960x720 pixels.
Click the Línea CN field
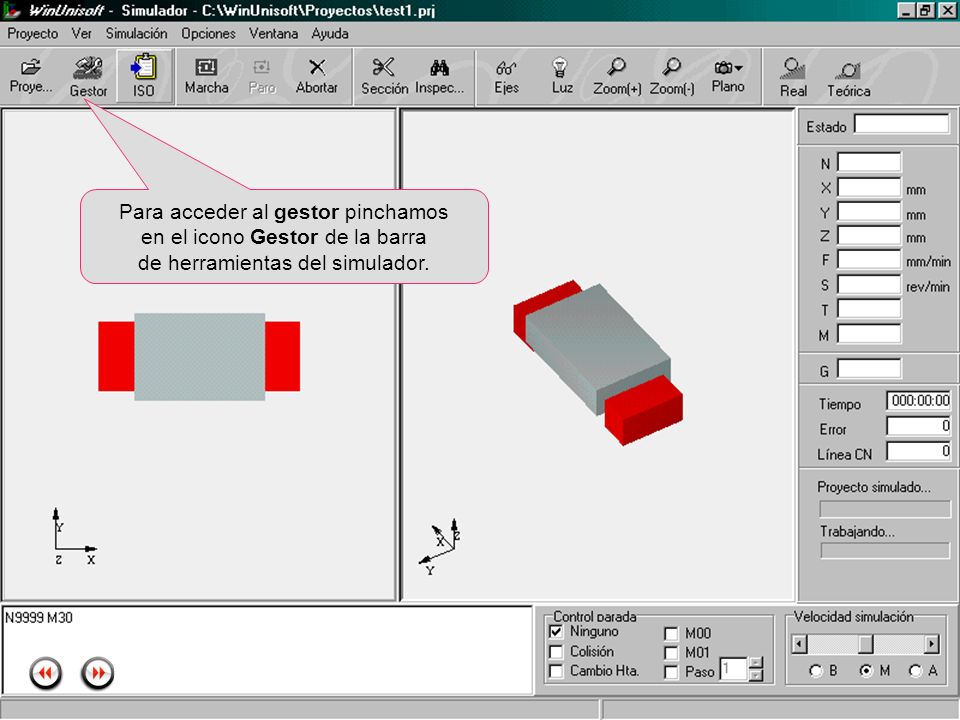(918, 452)
